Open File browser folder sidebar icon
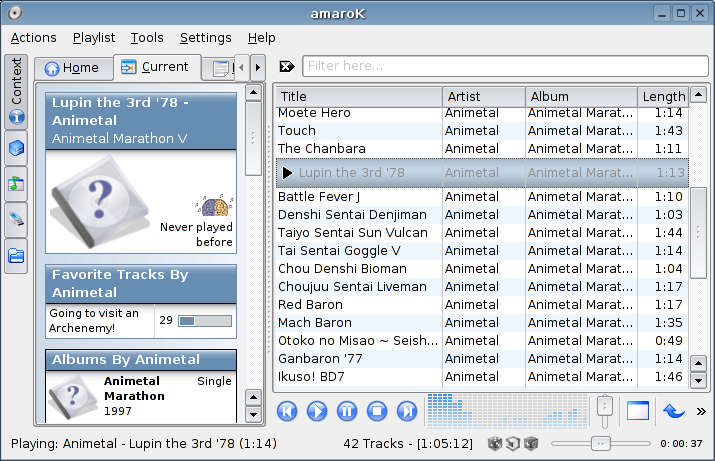The width and height of the screenshot is (715, 461). (x=16, y=256)
